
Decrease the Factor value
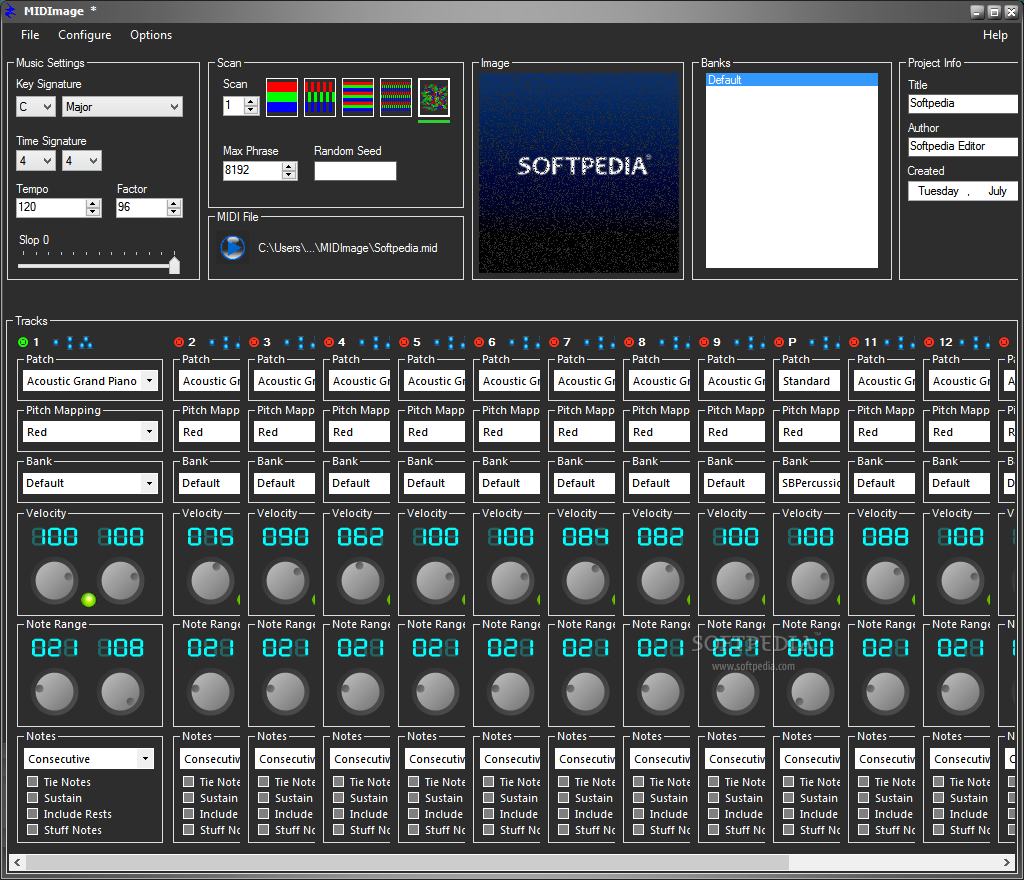[x=174, y=212]
